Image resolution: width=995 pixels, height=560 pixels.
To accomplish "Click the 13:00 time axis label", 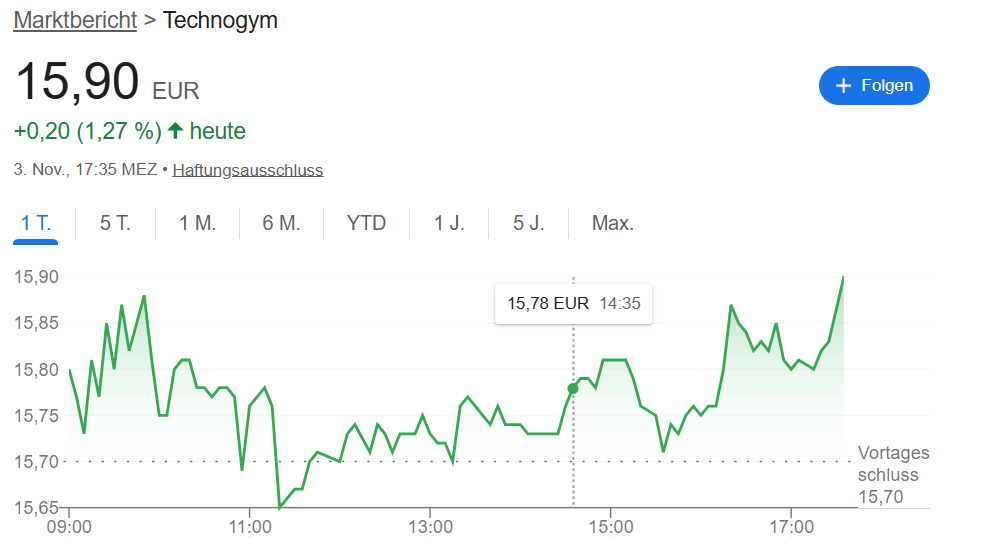I will pyautogui.click(x=430, y=526).
